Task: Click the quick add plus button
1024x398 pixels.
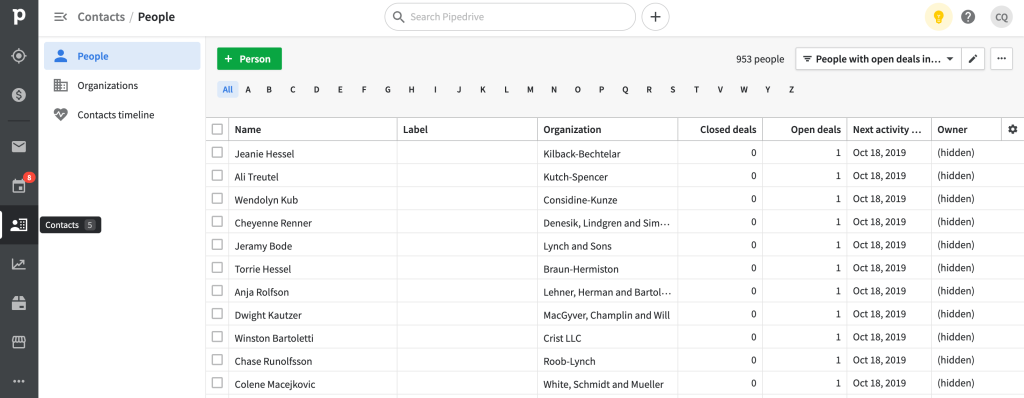Action: click(x=656, y=17)
